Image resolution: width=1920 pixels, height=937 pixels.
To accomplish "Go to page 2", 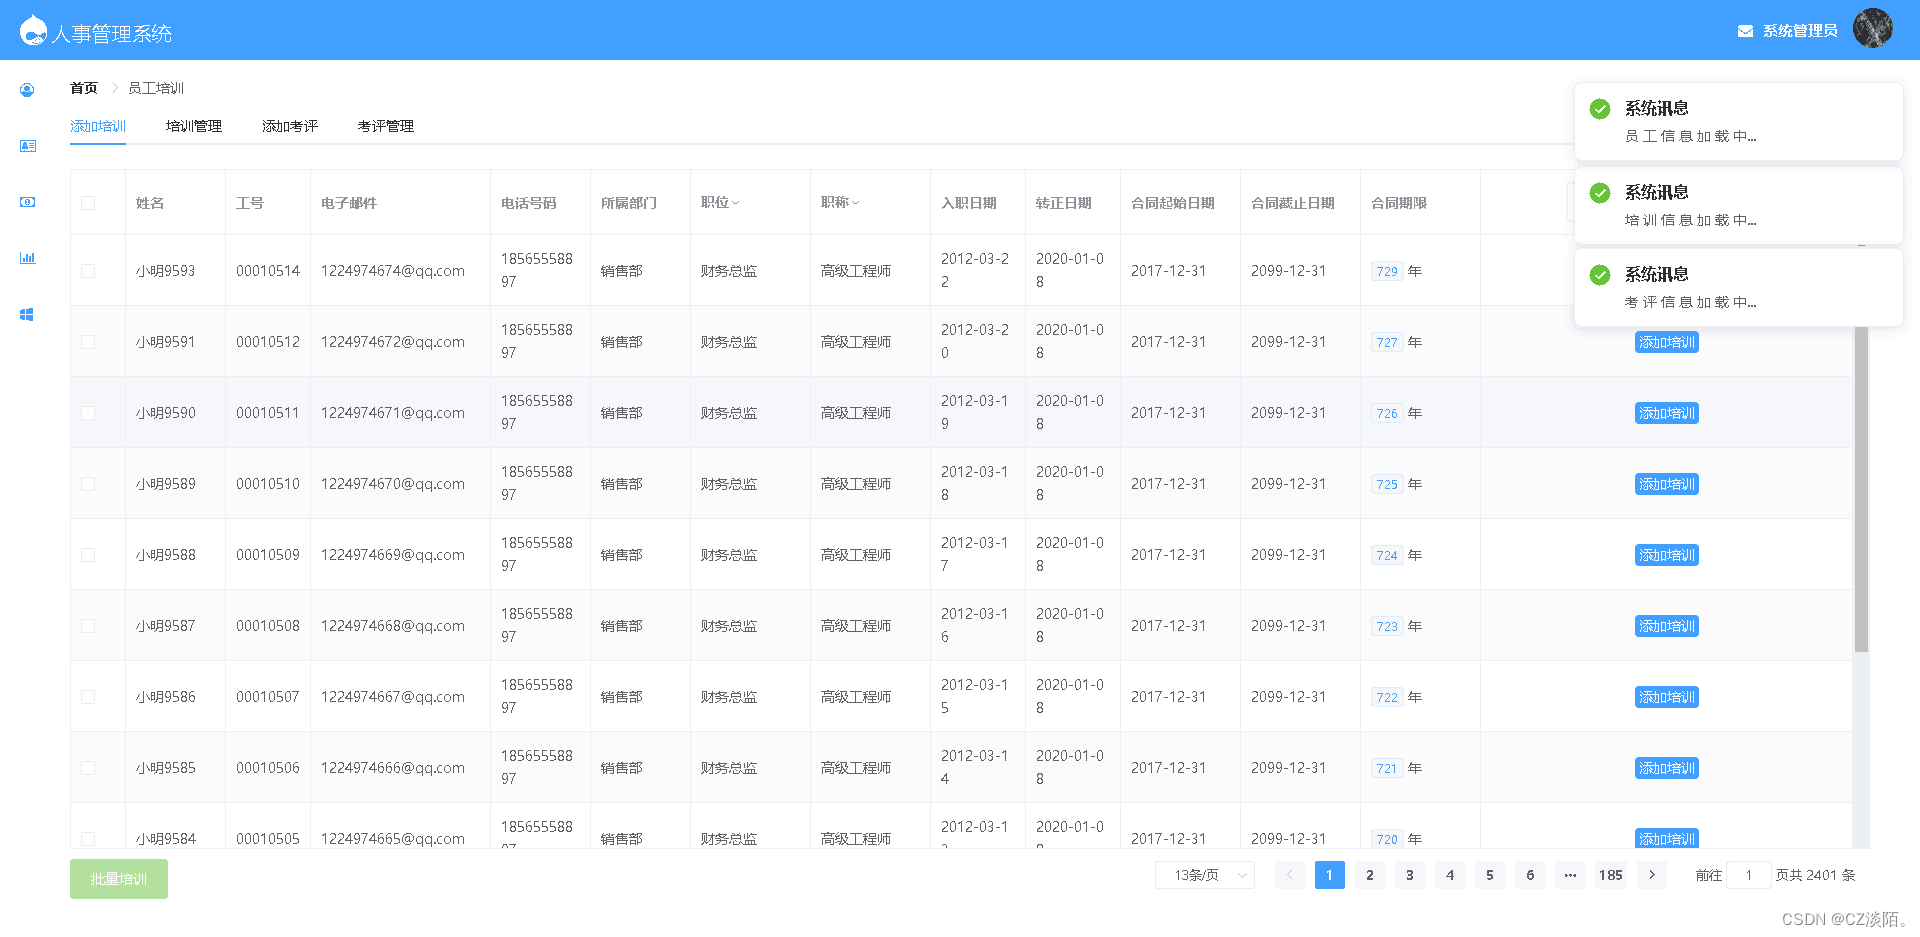I will pyautogui.click(x=1370, y=875).
